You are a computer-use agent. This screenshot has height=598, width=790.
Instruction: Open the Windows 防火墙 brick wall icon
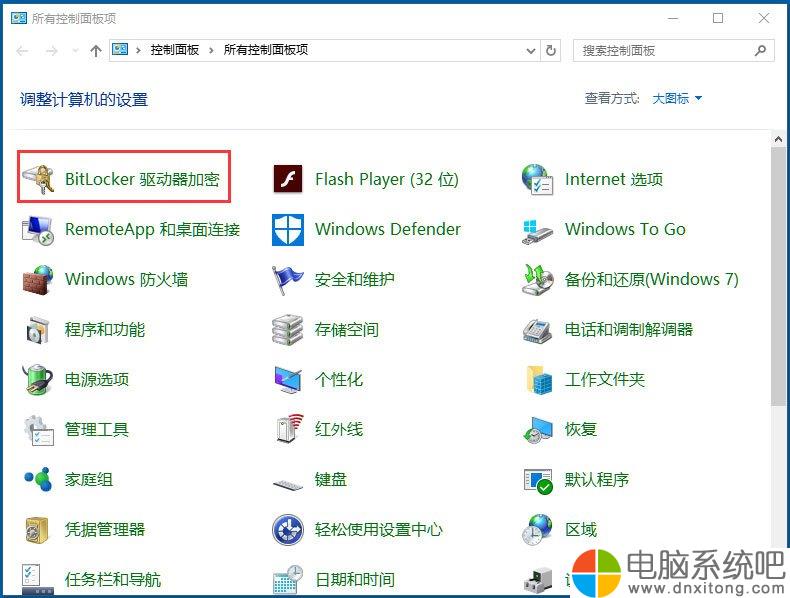37,280
